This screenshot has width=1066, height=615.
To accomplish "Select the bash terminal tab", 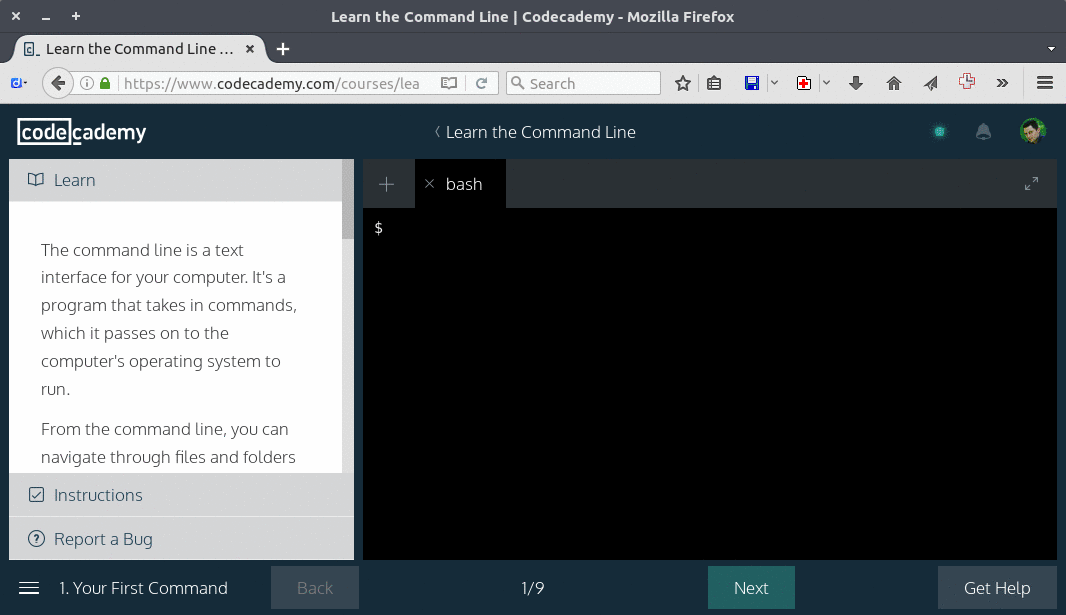I will coord(464,184).
